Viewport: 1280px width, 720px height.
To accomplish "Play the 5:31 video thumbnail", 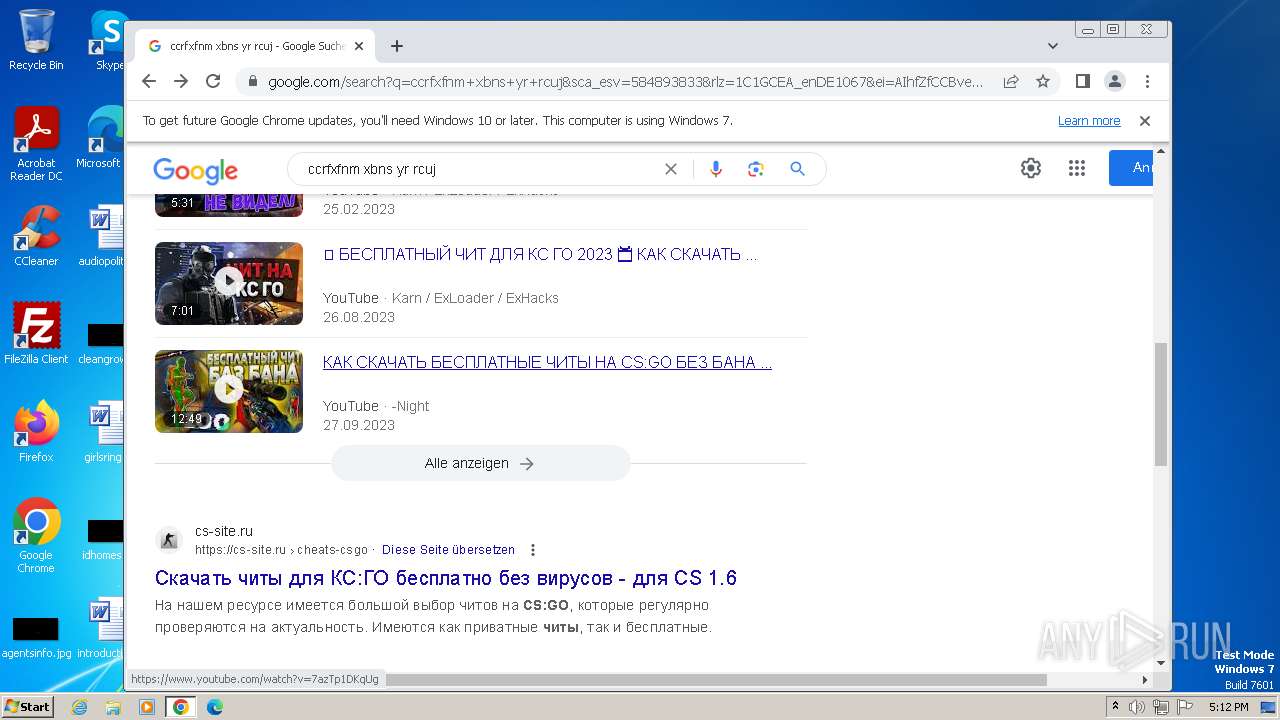I will pos(229,203).
